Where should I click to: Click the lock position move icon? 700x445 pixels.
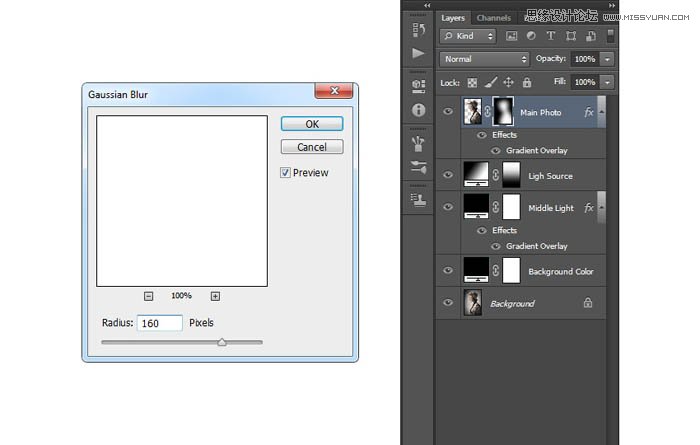point(508,82)
